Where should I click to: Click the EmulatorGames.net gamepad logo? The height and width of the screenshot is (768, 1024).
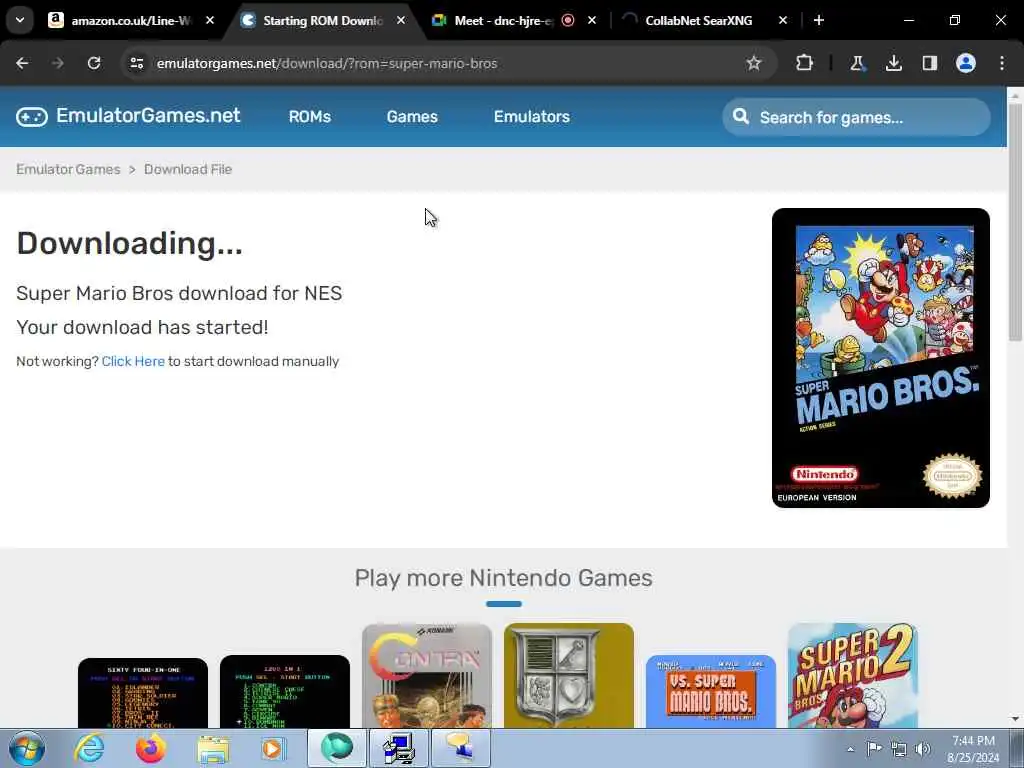32,117
